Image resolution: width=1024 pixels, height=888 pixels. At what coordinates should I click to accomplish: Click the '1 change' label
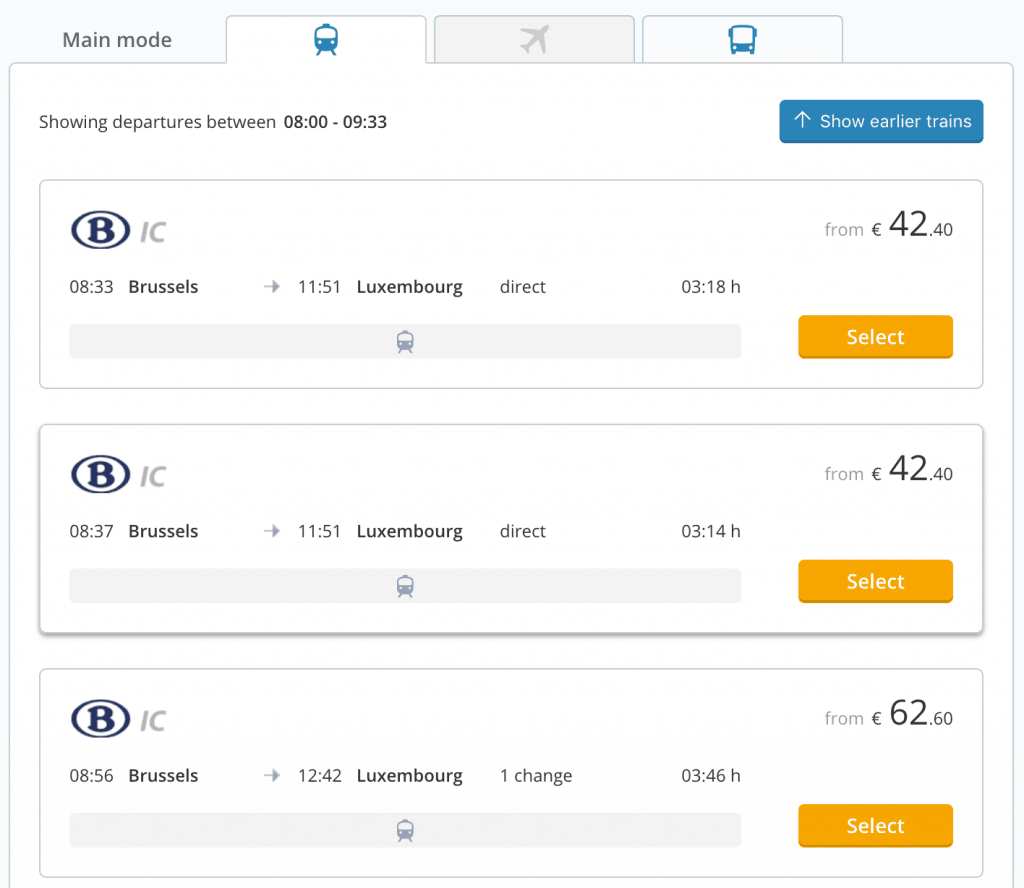[536, 776]
